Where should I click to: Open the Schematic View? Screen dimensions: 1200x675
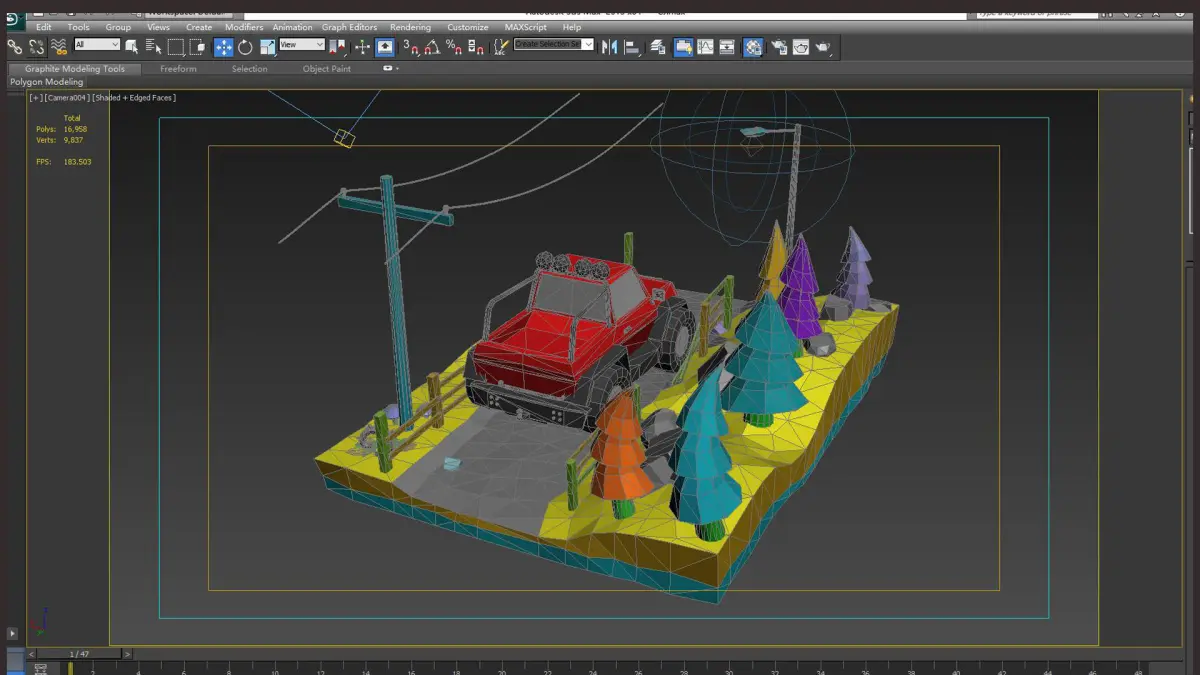pos(726,47)
